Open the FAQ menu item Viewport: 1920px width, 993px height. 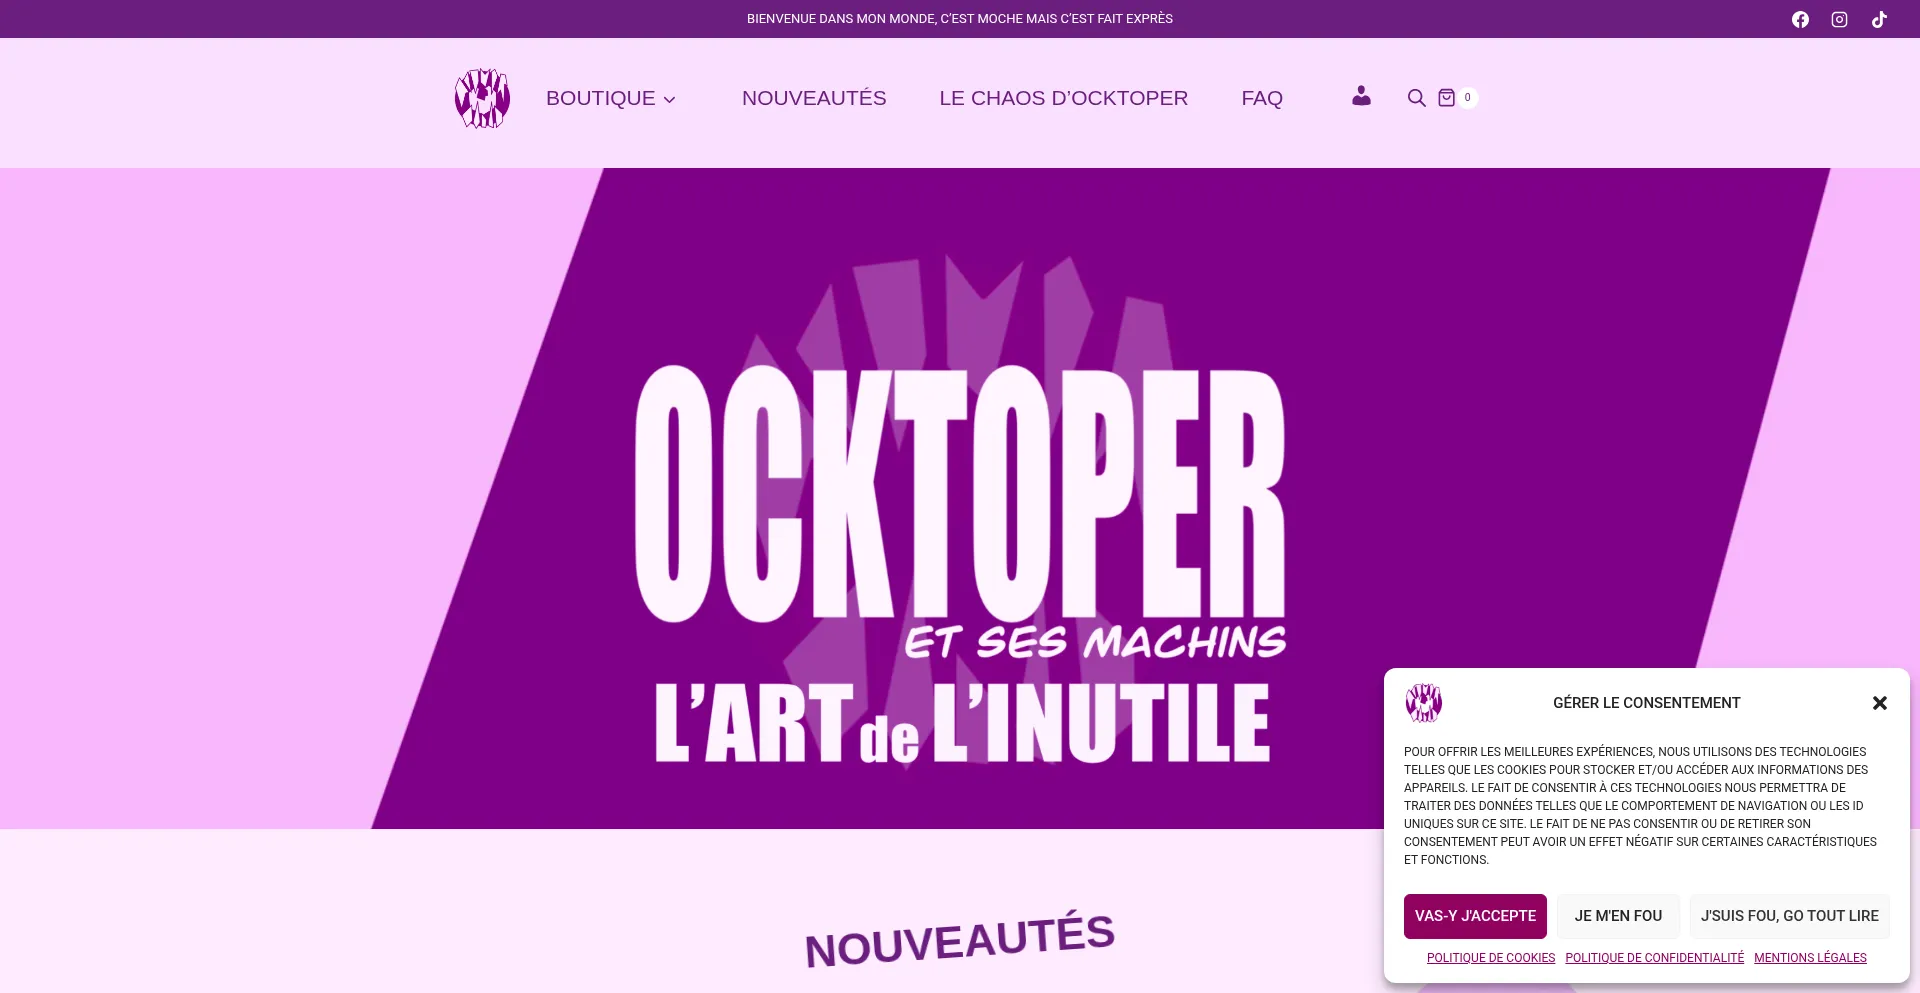pyautogui.click(x=1262, y=98)
